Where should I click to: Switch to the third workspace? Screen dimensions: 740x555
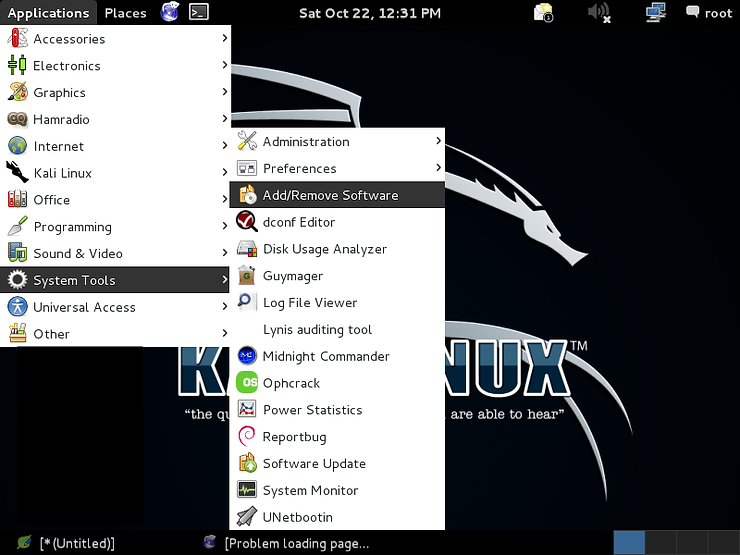692,542
